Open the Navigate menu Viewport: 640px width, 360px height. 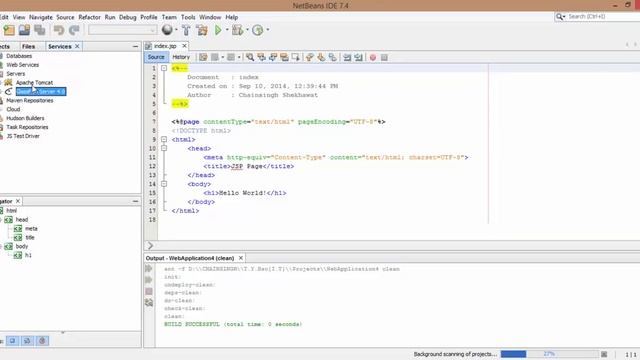41,17
